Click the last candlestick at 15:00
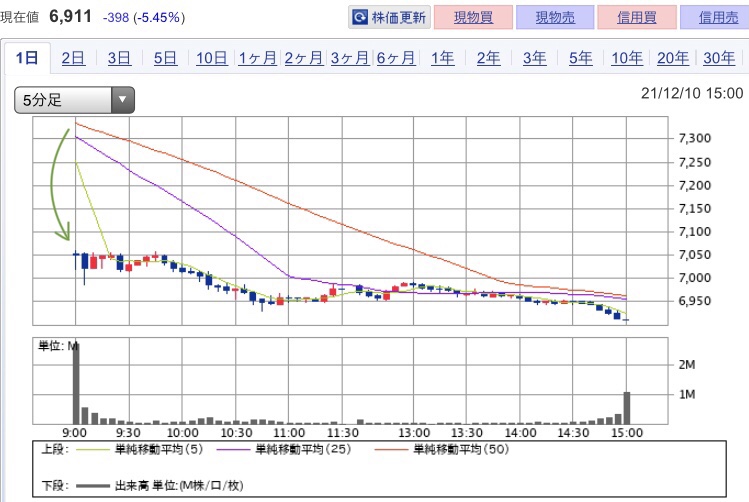The width and height of the screenshot is (749, 502). pos(626,320)
